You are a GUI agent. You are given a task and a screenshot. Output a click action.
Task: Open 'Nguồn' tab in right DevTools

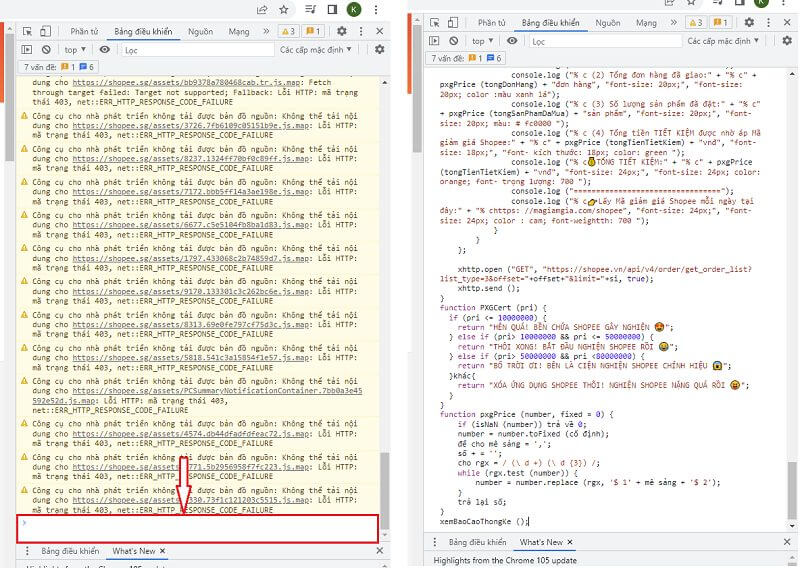click(608, 23)
